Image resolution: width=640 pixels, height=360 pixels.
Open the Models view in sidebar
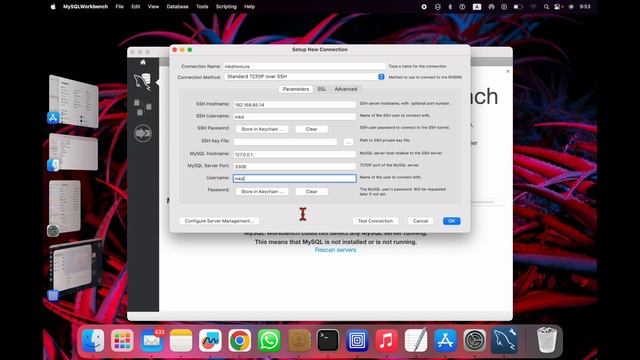point(143,107)
